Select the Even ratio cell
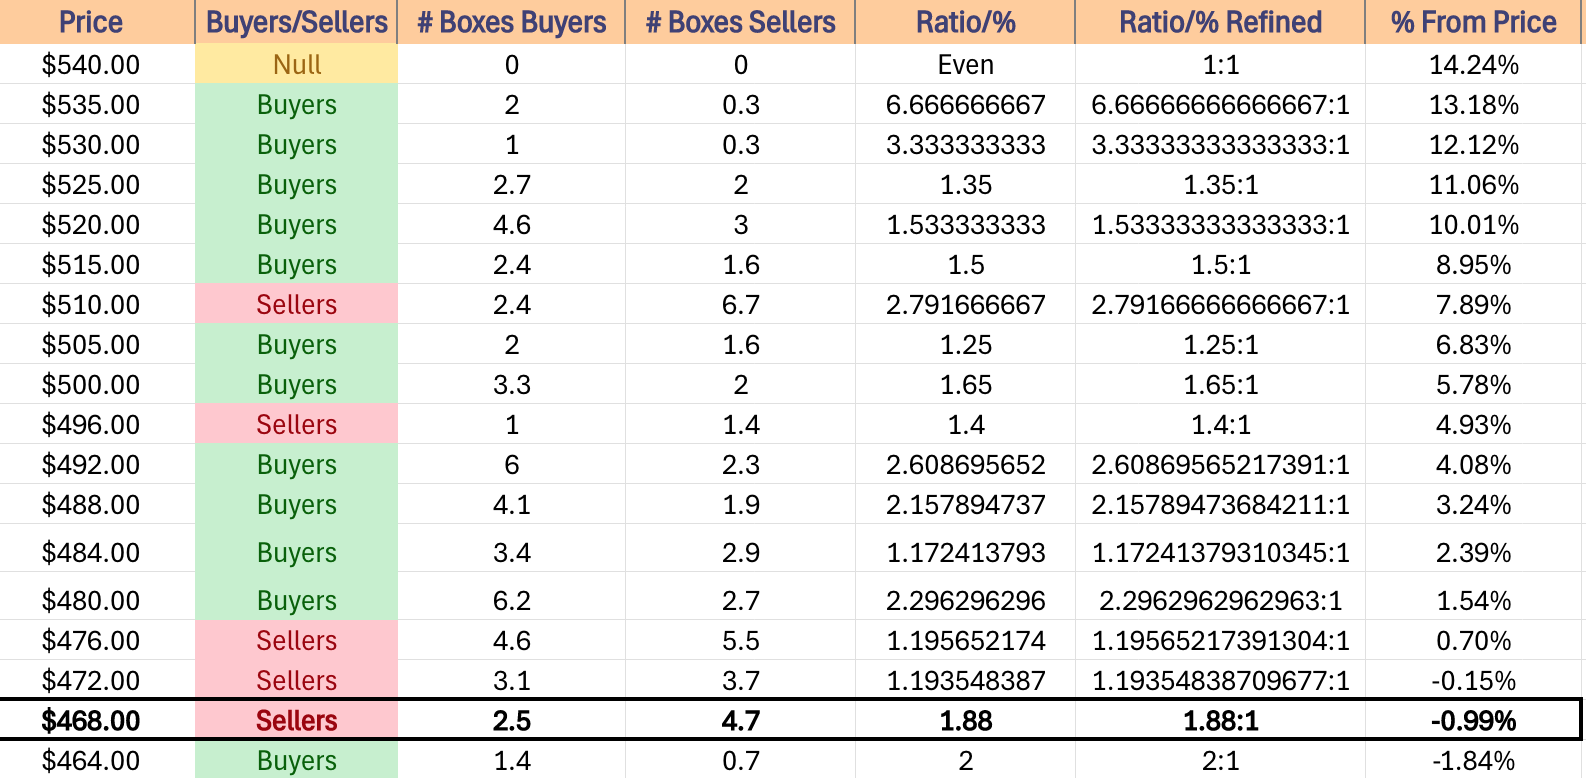This screenshot has height=778, width=1586. click(965, 65)
